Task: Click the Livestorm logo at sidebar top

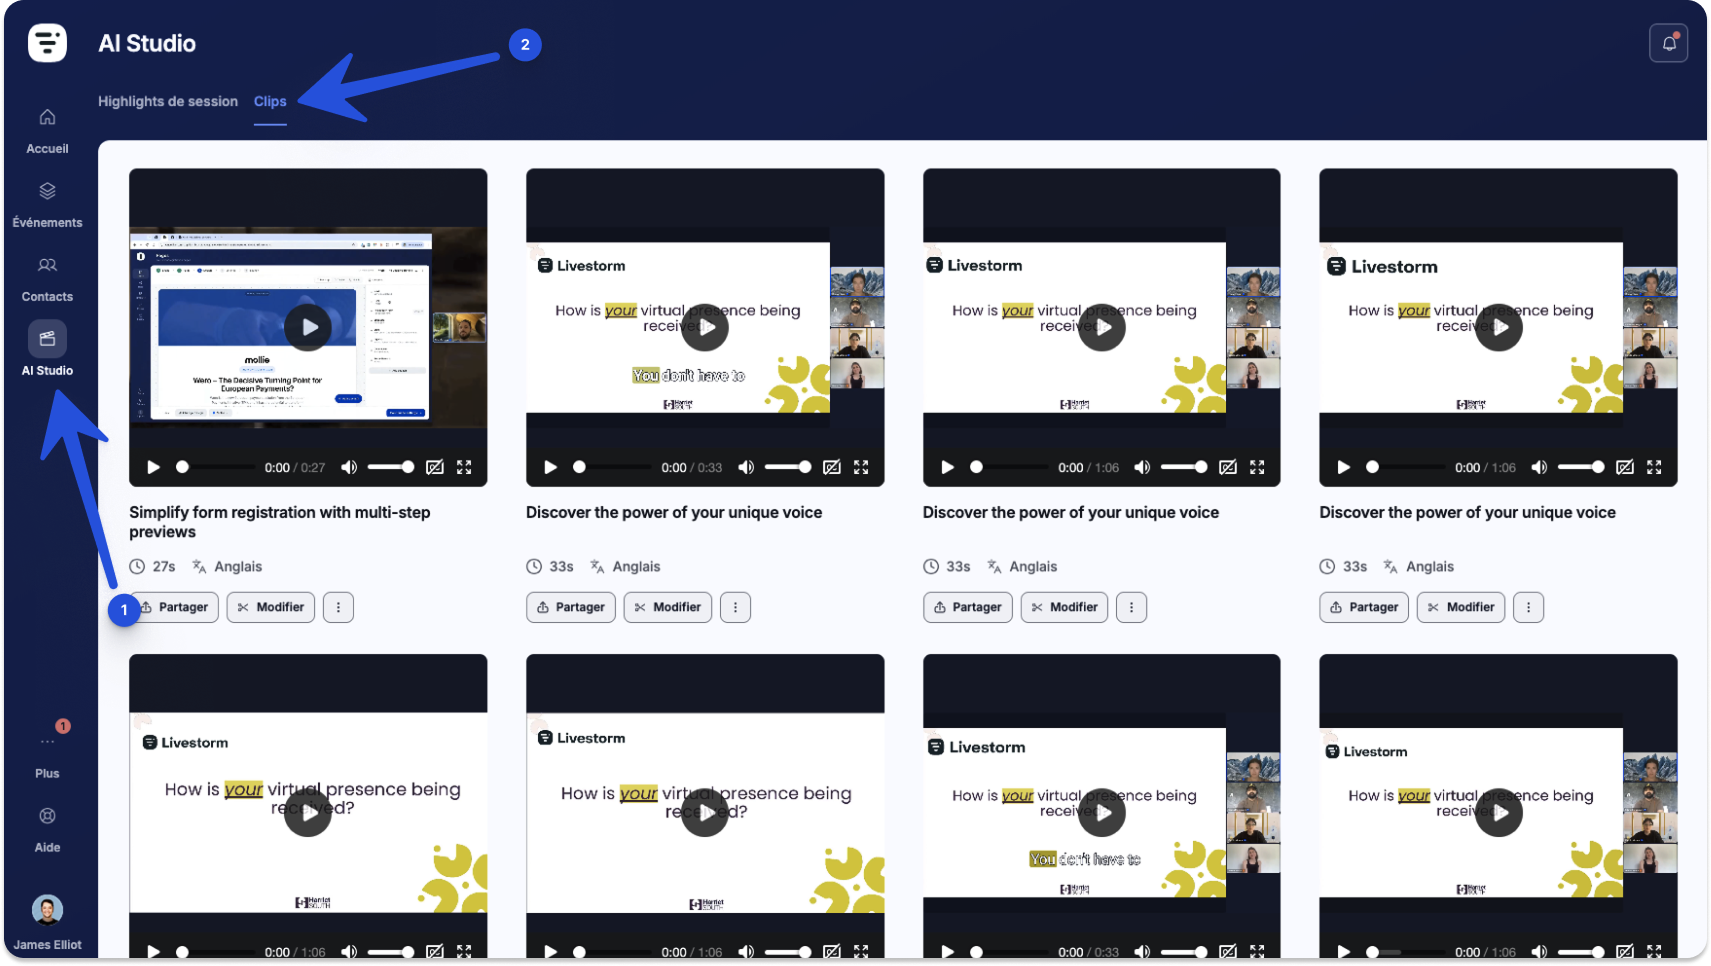Action: tap(47, 43)
